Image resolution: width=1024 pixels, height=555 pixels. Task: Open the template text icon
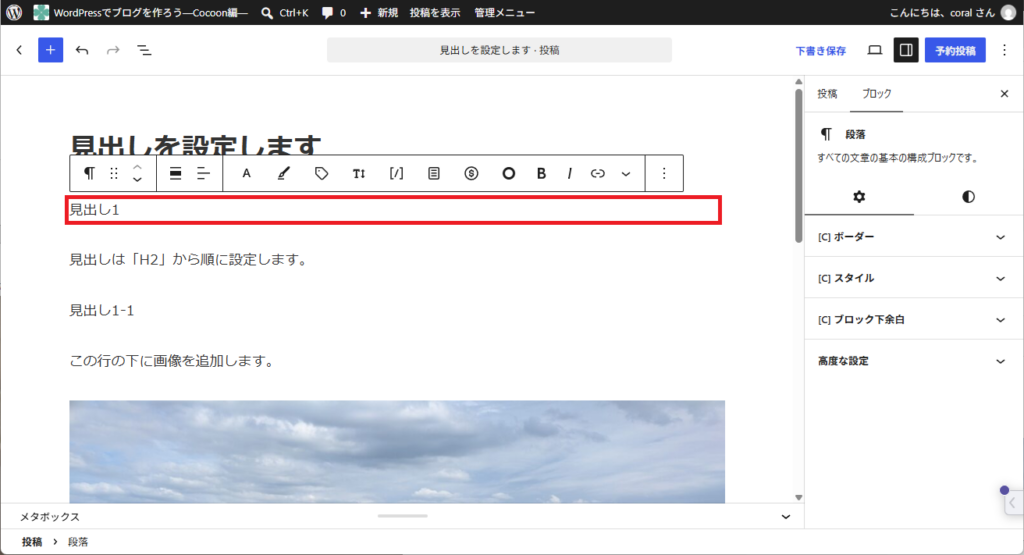[434, 173]
